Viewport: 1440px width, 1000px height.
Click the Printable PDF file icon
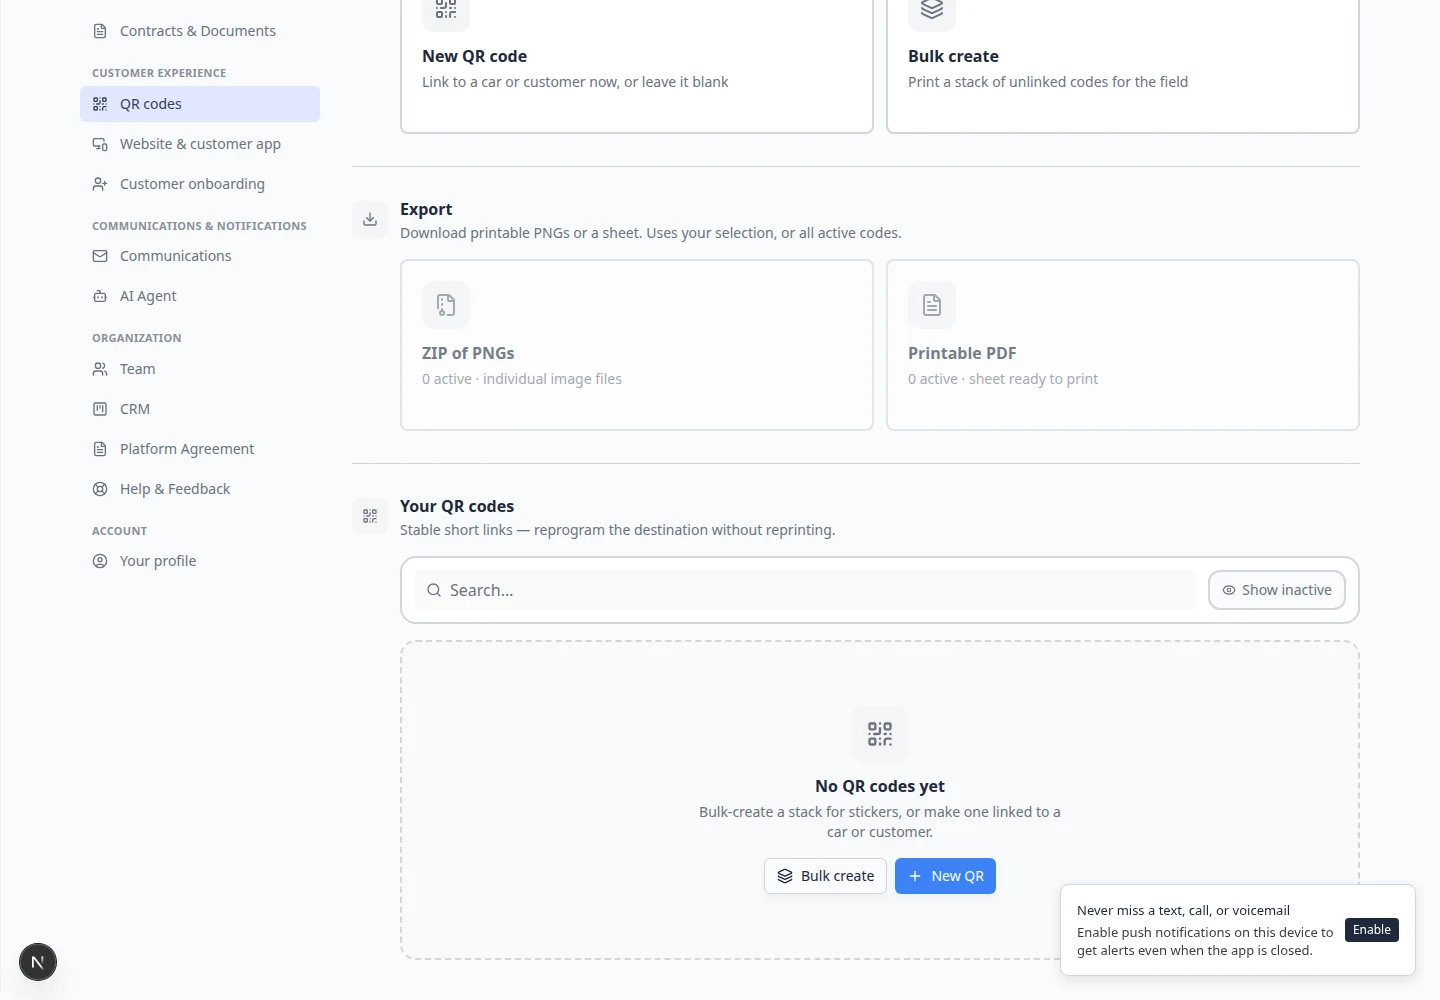pyautogui.click(x=932, y=305)
